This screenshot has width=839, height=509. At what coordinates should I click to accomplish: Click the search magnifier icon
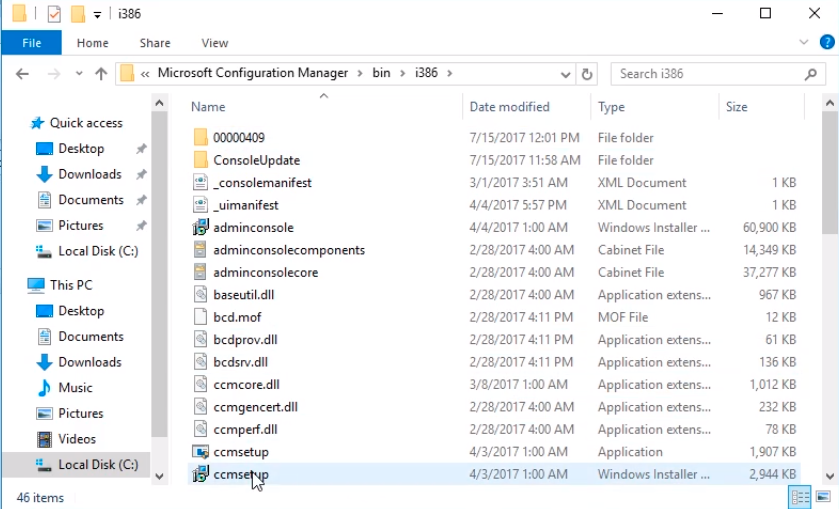point(811,74)
